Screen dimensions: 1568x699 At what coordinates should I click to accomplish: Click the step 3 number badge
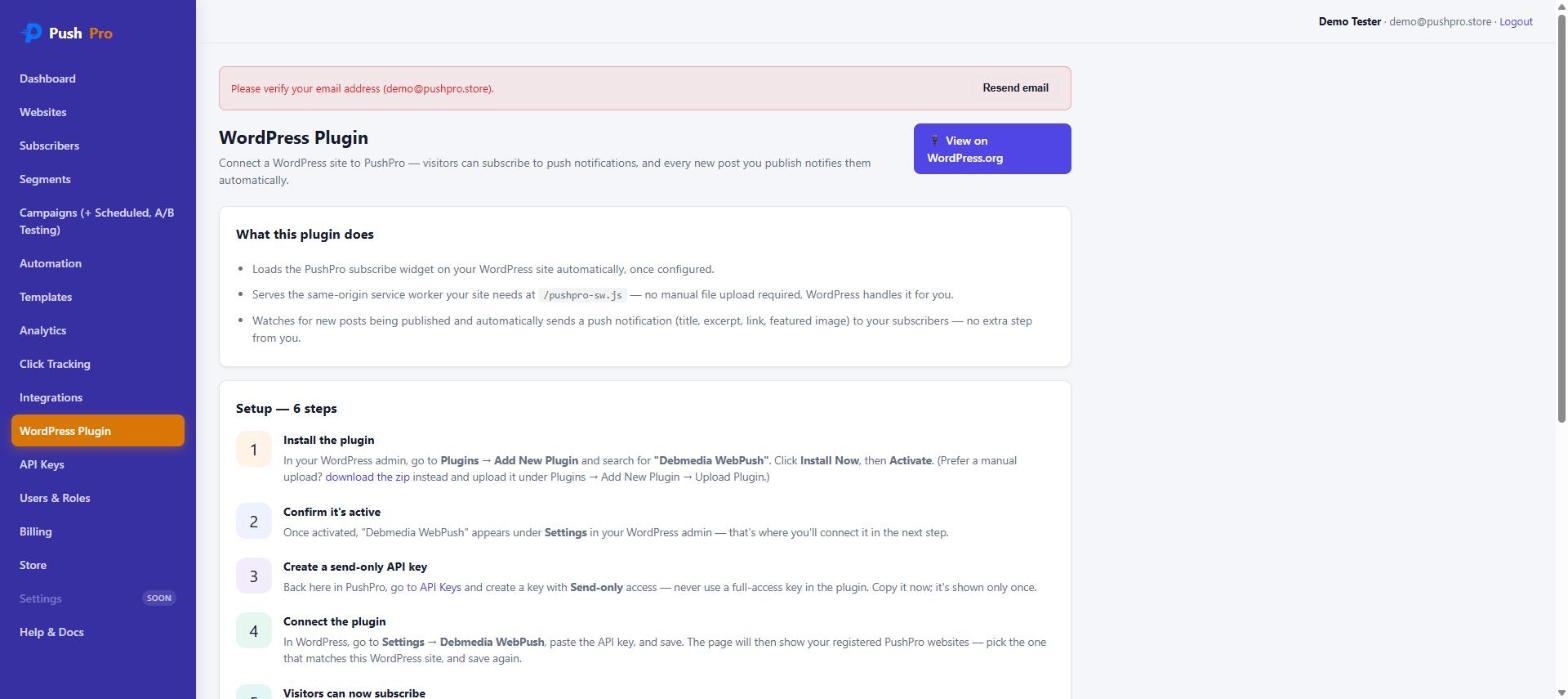[254, 576]
